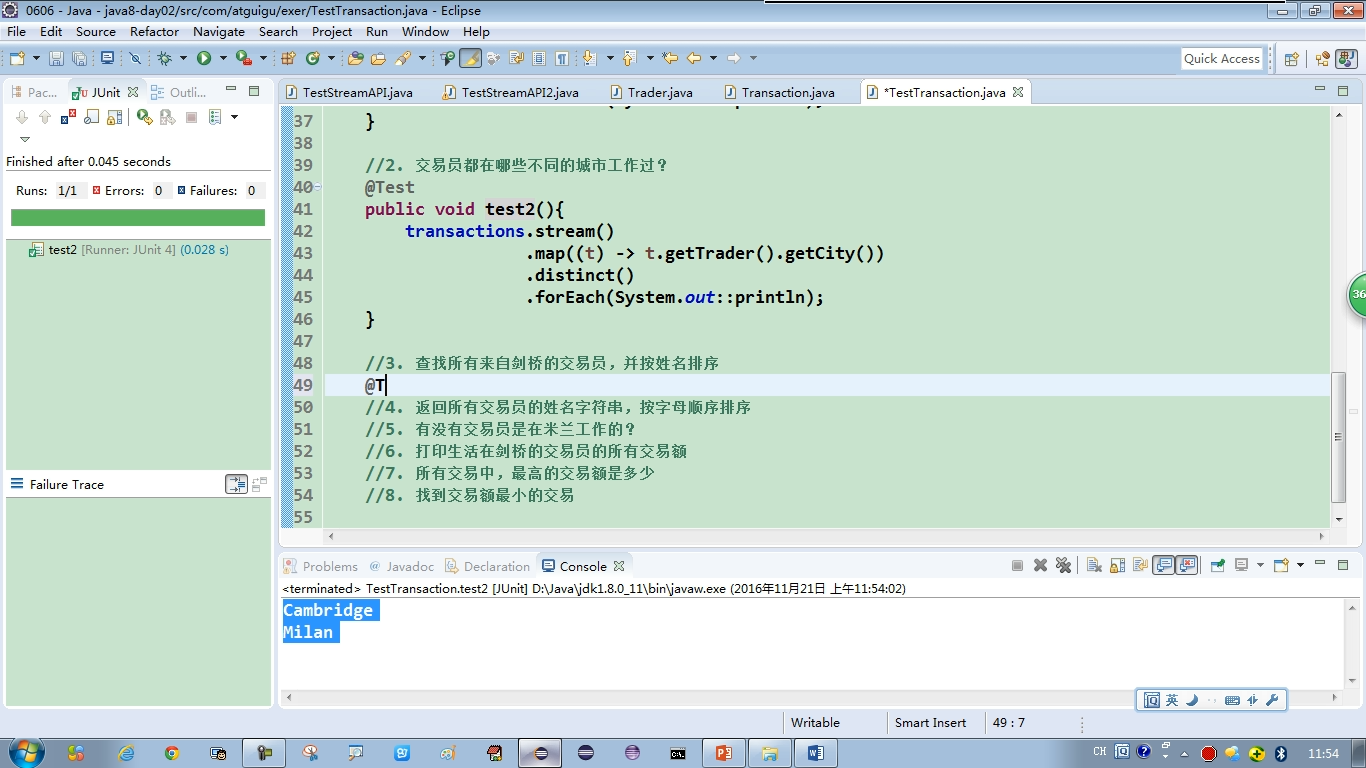Click Windows Start button
Image resolution: width=1366 pixels, height=768 pixels.
point(26,753)
